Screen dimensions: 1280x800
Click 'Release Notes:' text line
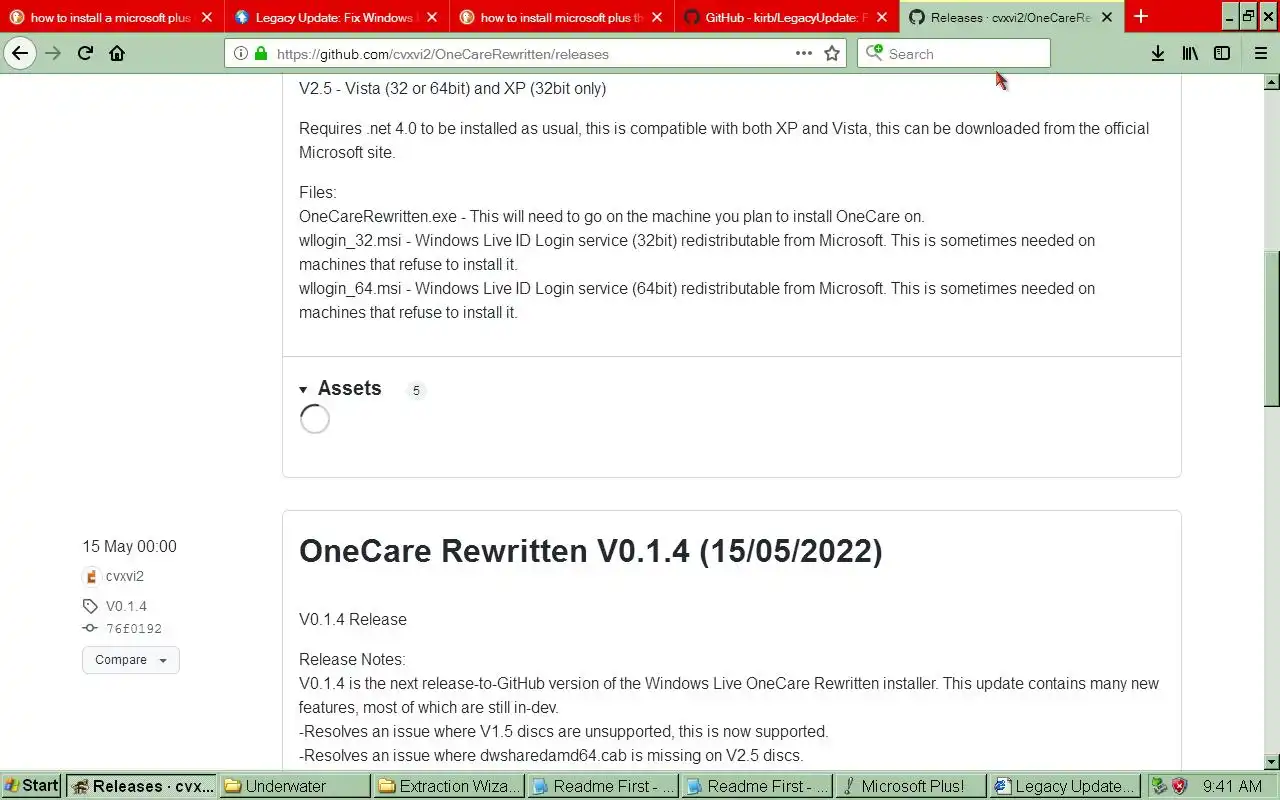[x=352, y=659]
